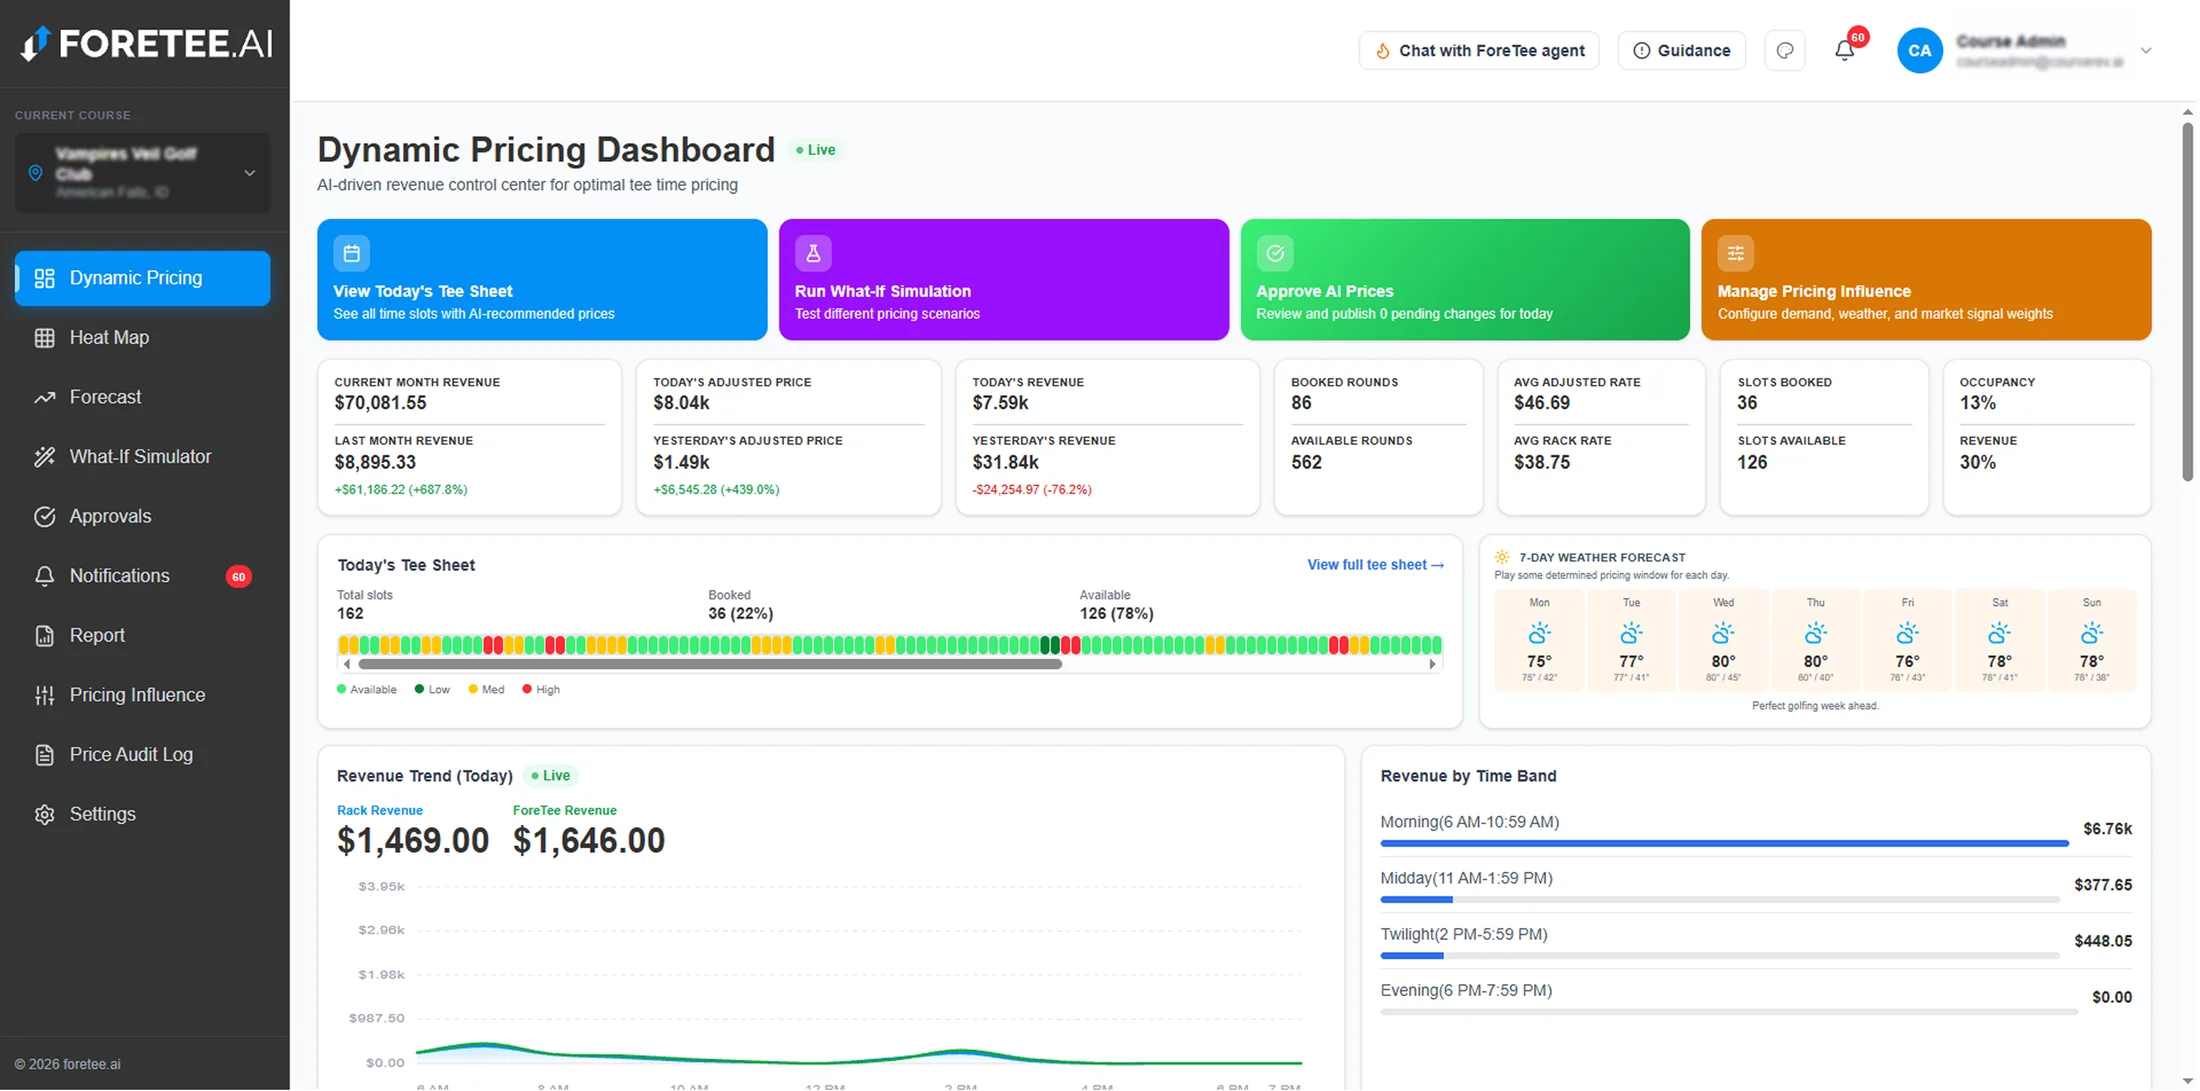Click the Live badge next to dashboard title
Screen dimensions: 2200x1091
pyautogui.click(x=816, y=150)
